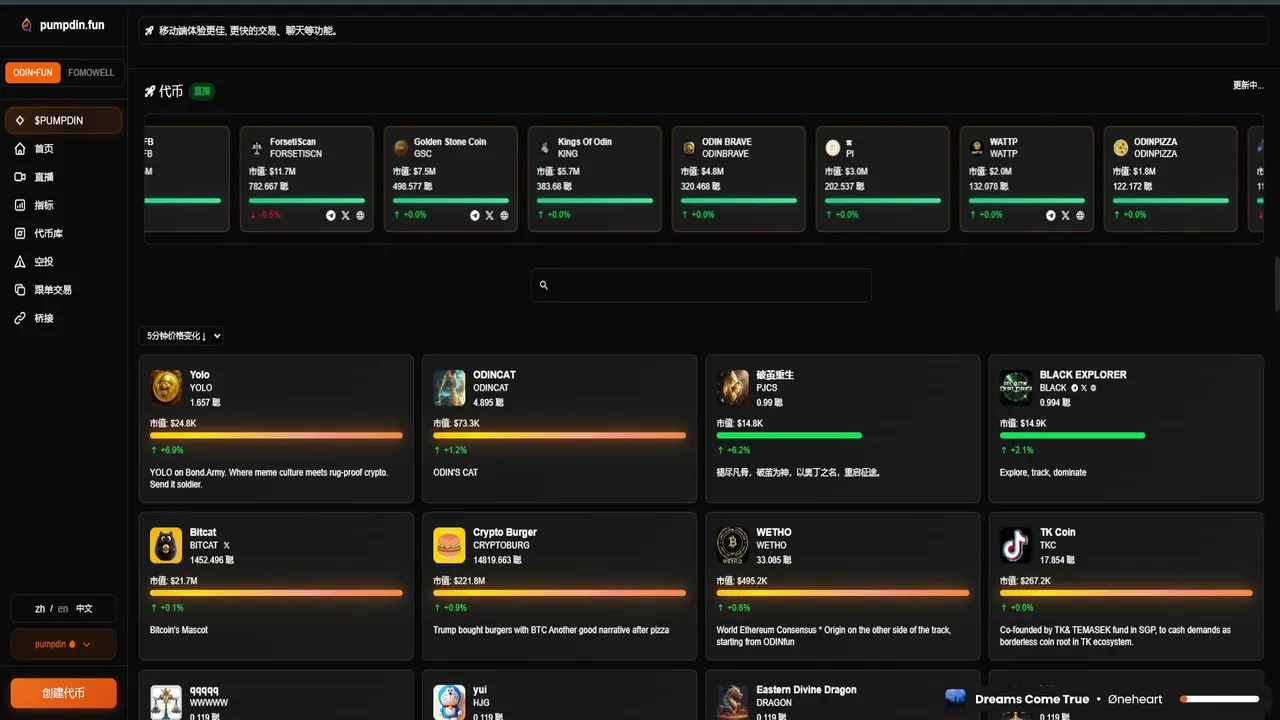Expand the pumpdin account dropdown
This screenshot has width=1280, height=720.
coord(63,644)
